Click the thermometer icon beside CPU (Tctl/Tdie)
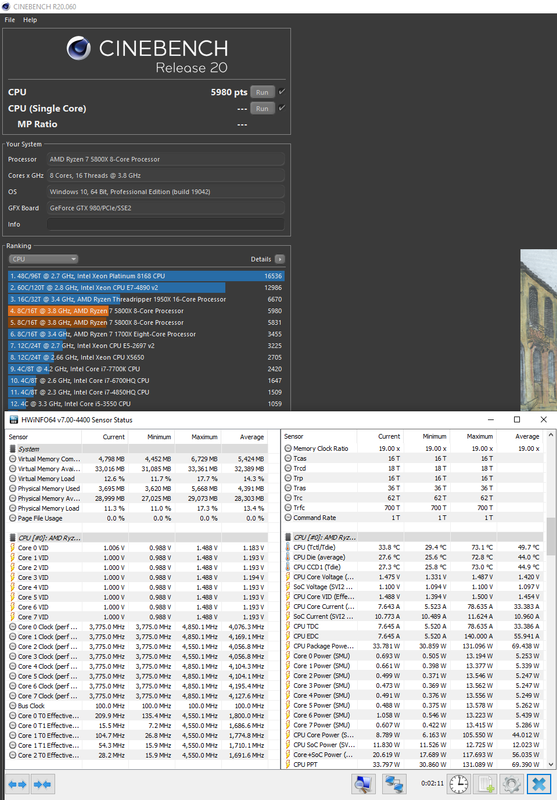Viewport: 557px width, 800px height. [x=288, y=547]
